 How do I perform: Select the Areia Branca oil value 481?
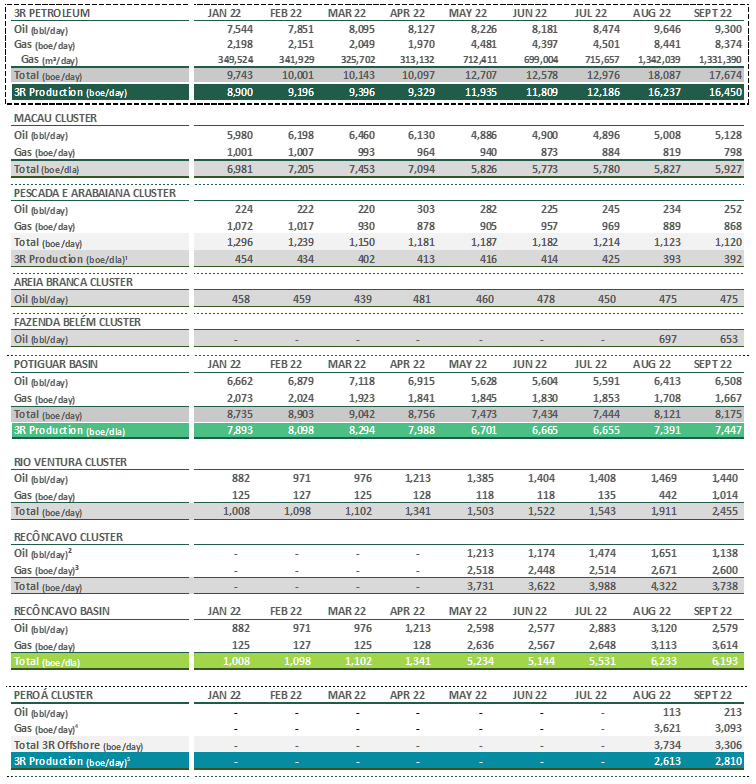tap(422, 300)
